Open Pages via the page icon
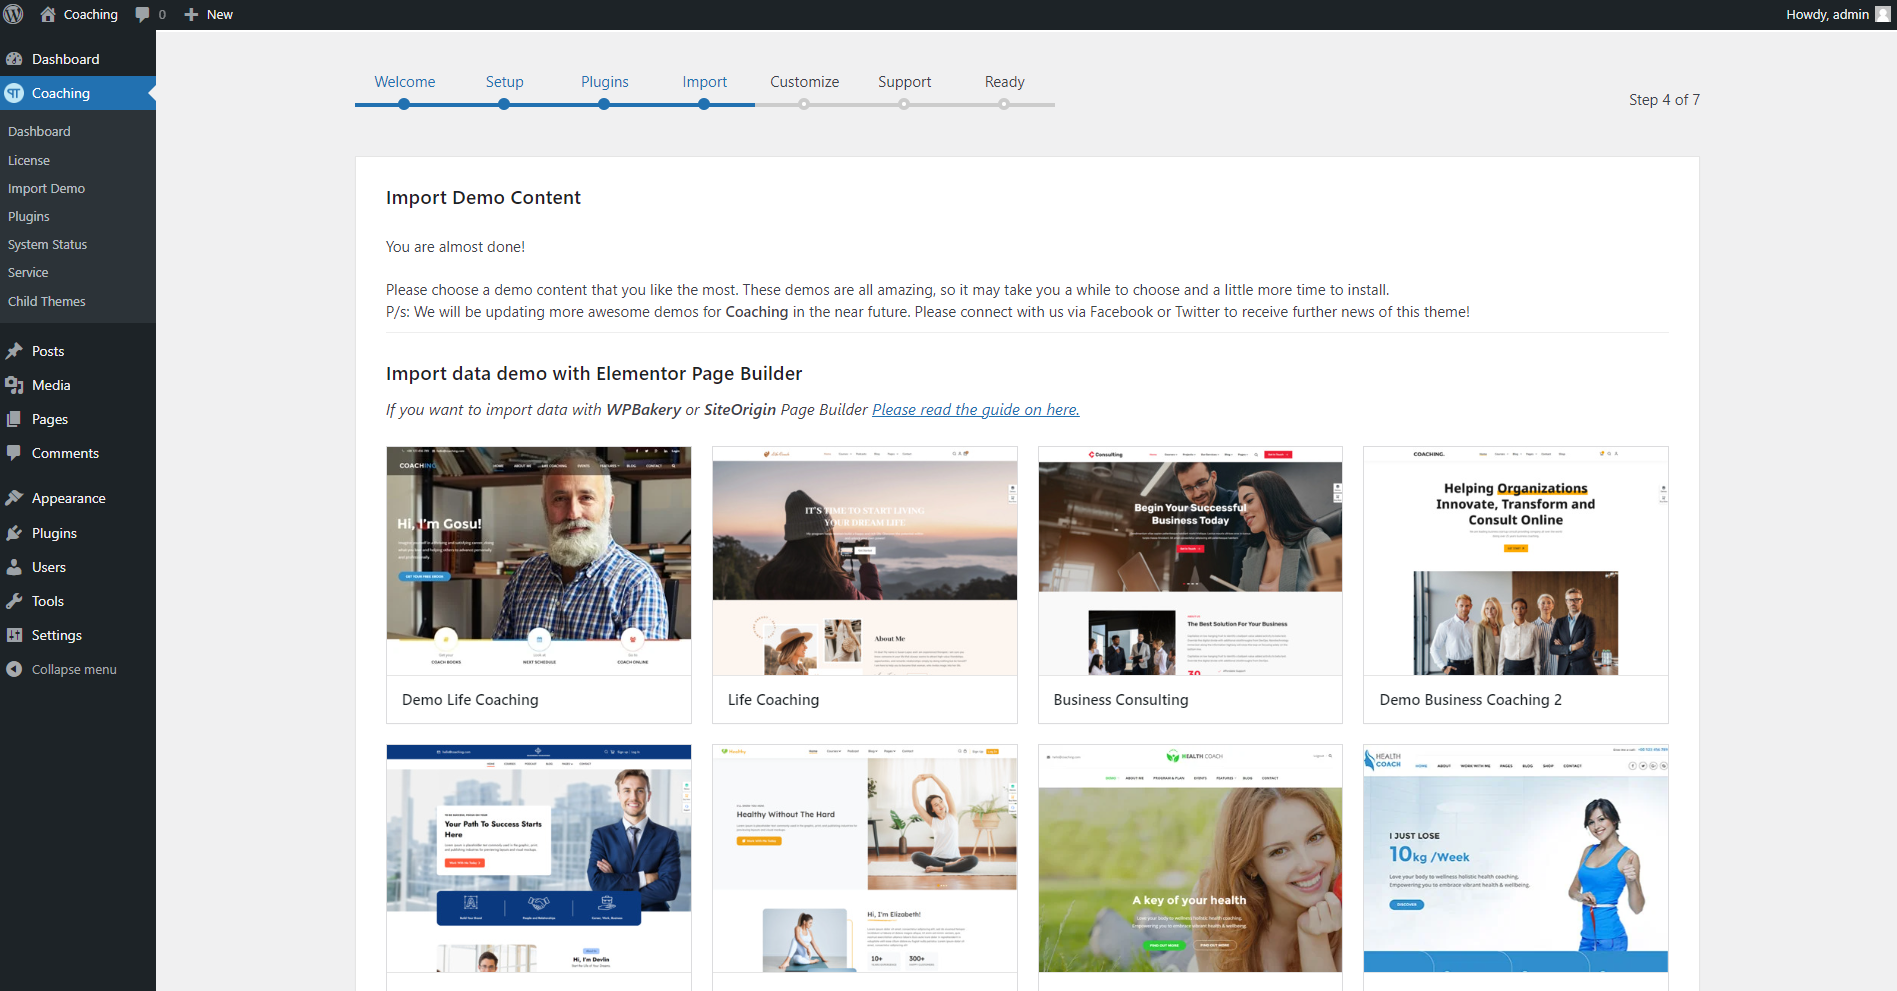The width and height of the screenshot is (1897, 991). click(16, 419)
